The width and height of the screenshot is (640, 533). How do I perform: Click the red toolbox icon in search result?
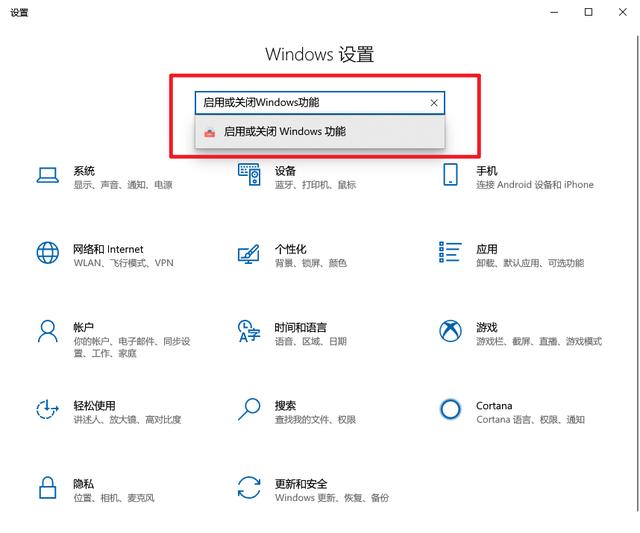[209, 132]
